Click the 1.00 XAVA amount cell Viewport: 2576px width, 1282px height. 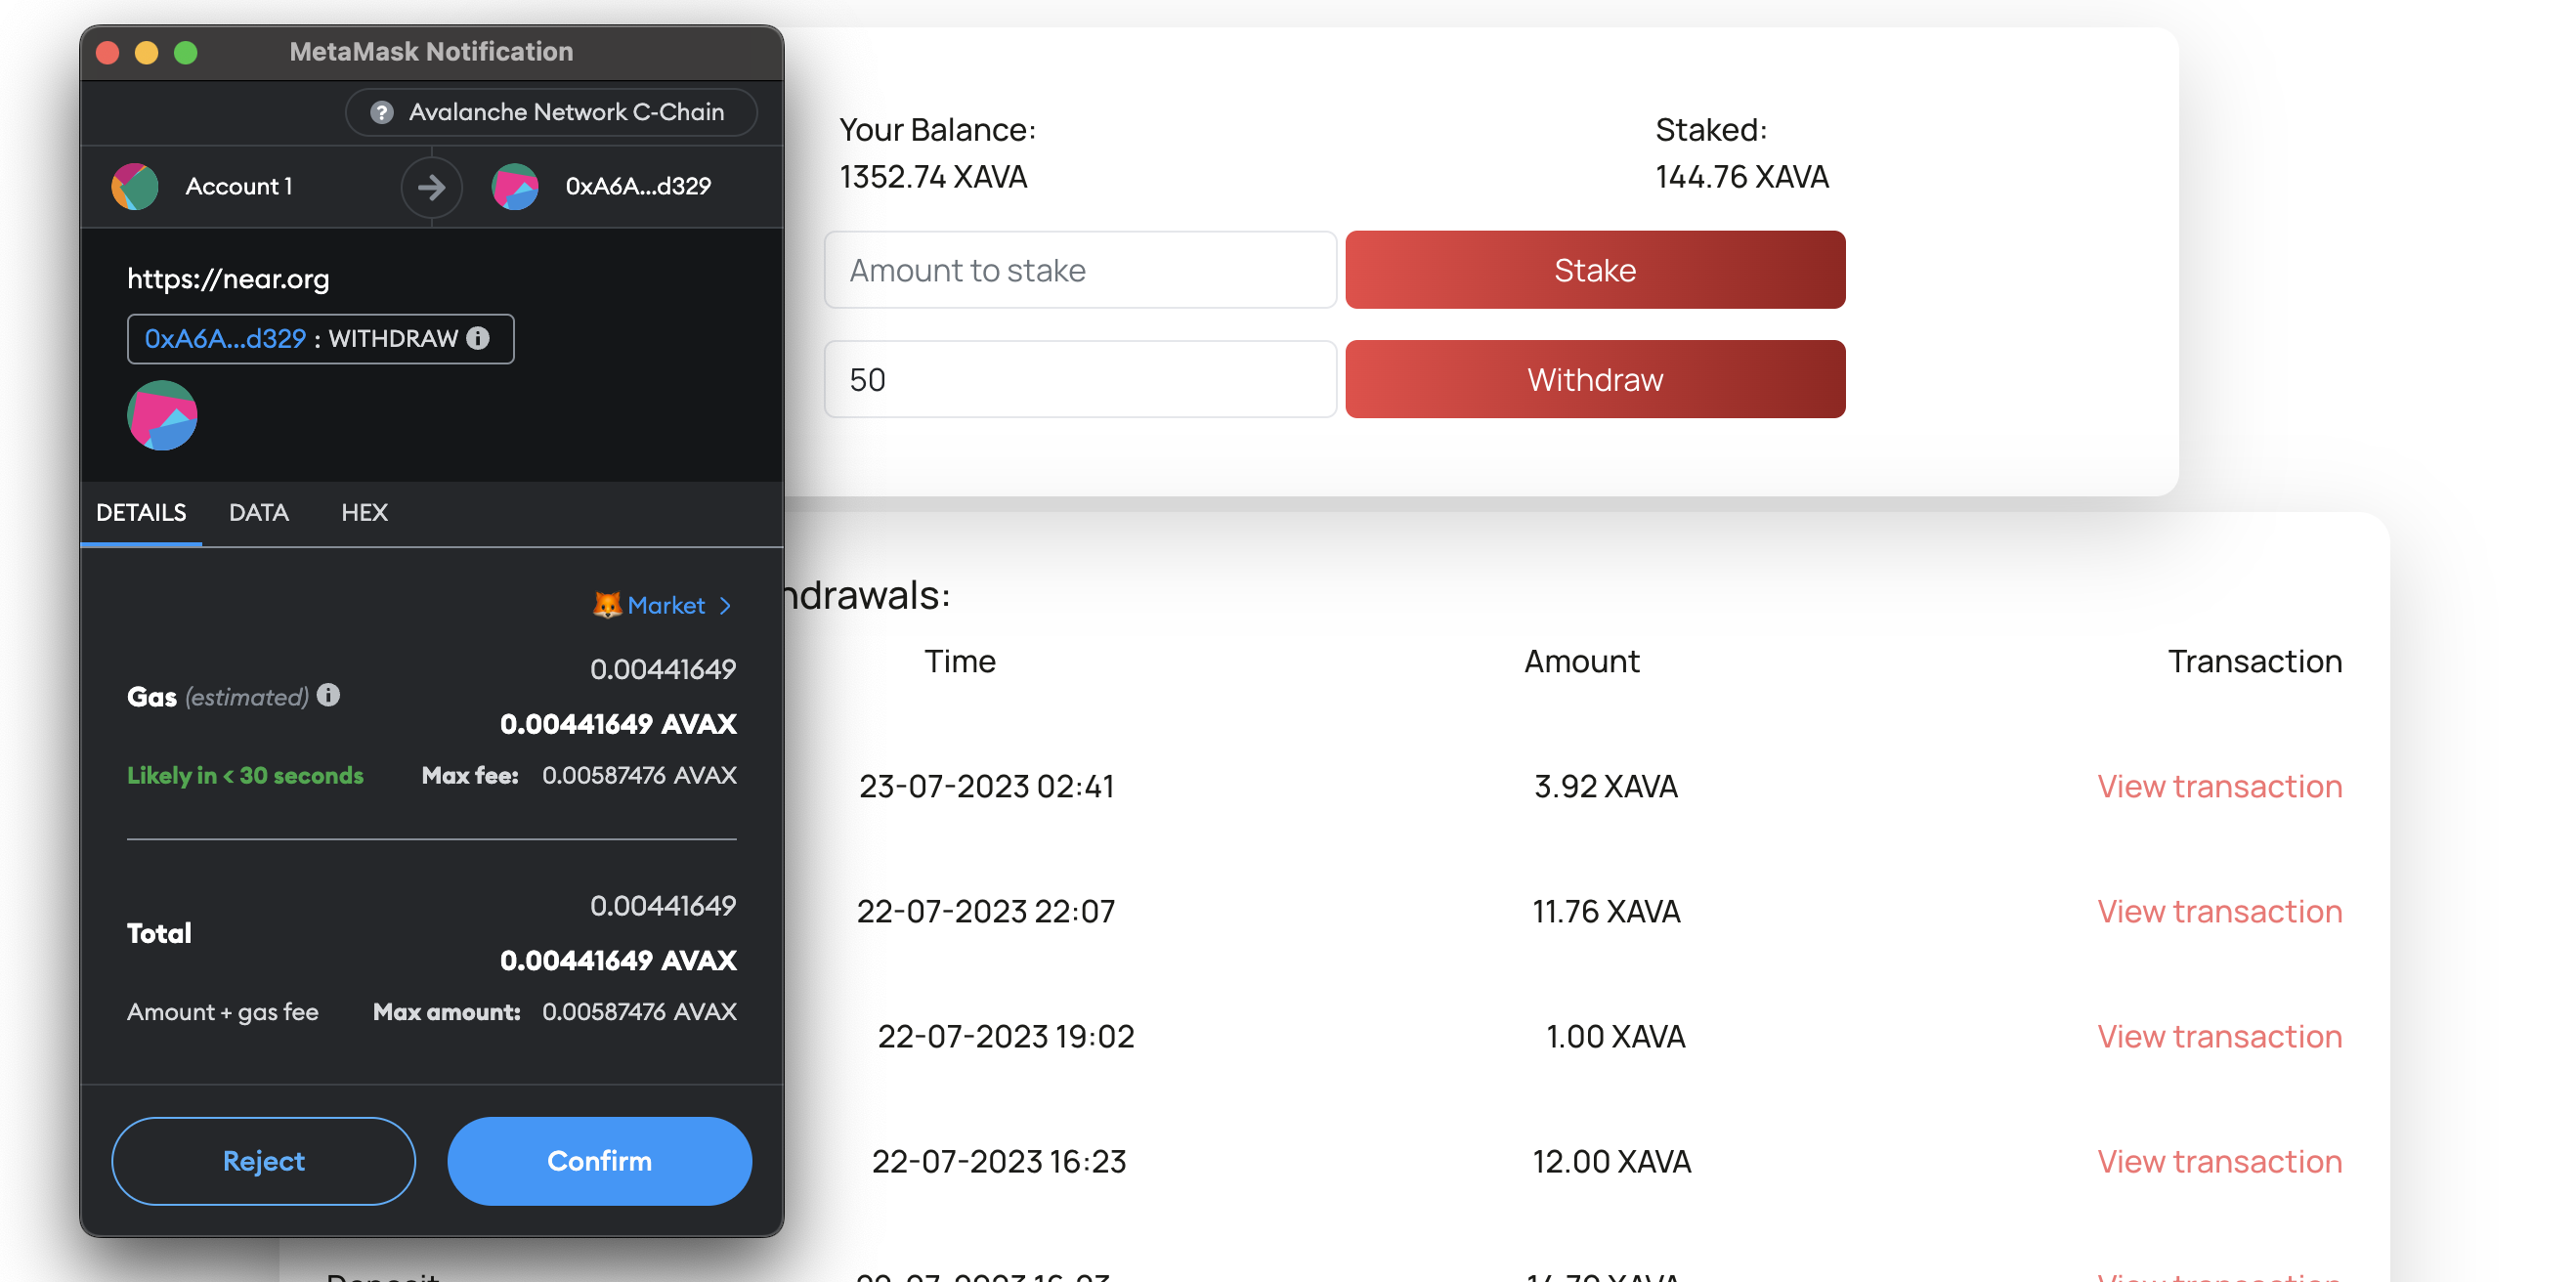[x=1615, y=1037]
